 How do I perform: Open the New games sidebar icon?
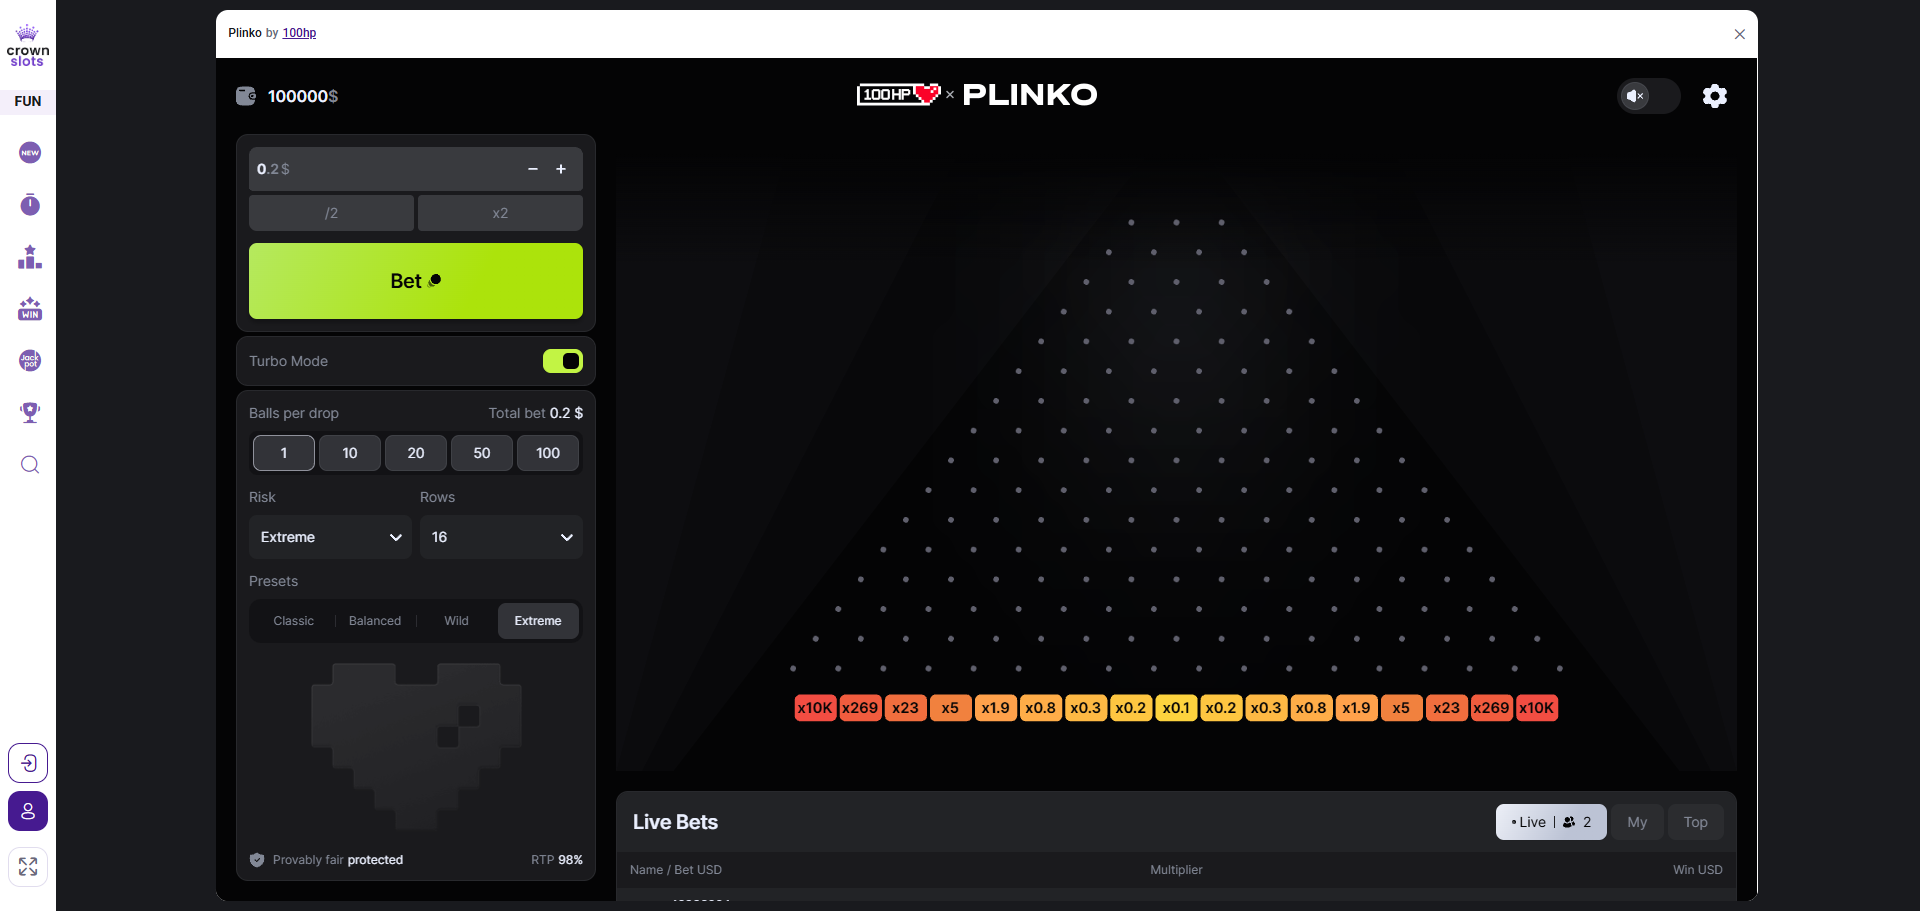click(x=30, y=153)
